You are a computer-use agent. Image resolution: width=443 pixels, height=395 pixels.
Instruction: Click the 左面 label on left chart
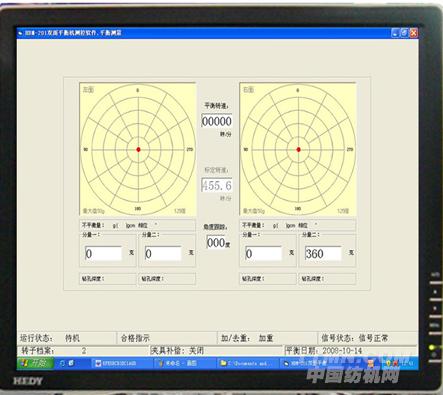point(88,90)
